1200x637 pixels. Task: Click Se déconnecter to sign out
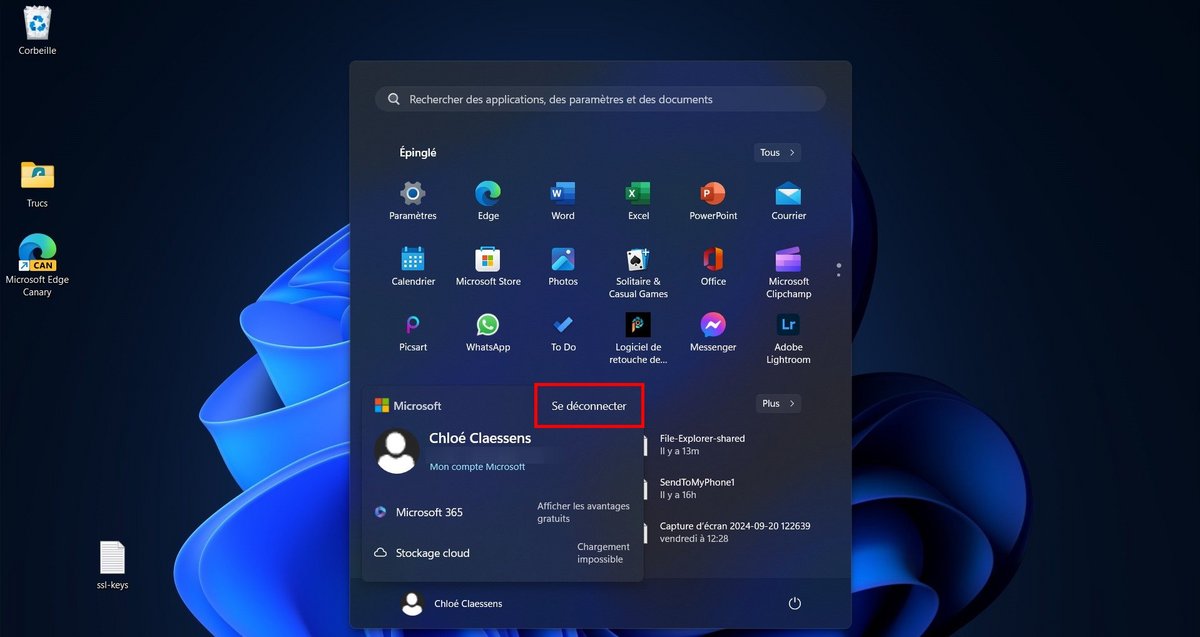[589, 406]
